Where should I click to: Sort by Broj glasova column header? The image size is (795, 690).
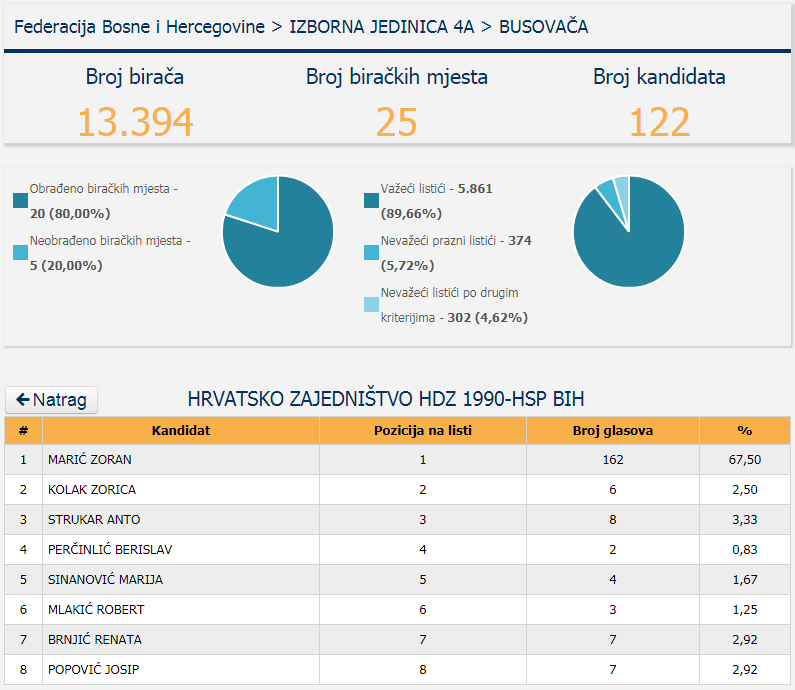point(612,431)
